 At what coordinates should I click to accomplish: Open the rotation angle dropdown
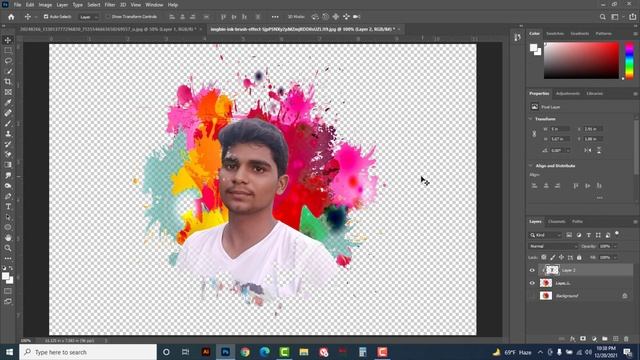point(568,150)
